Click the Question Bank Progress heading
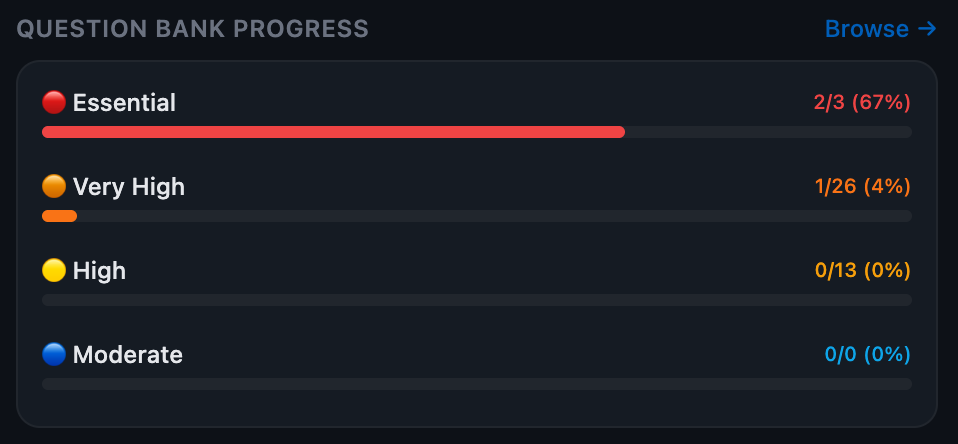The image size is (958, 444). pos(193,29)
